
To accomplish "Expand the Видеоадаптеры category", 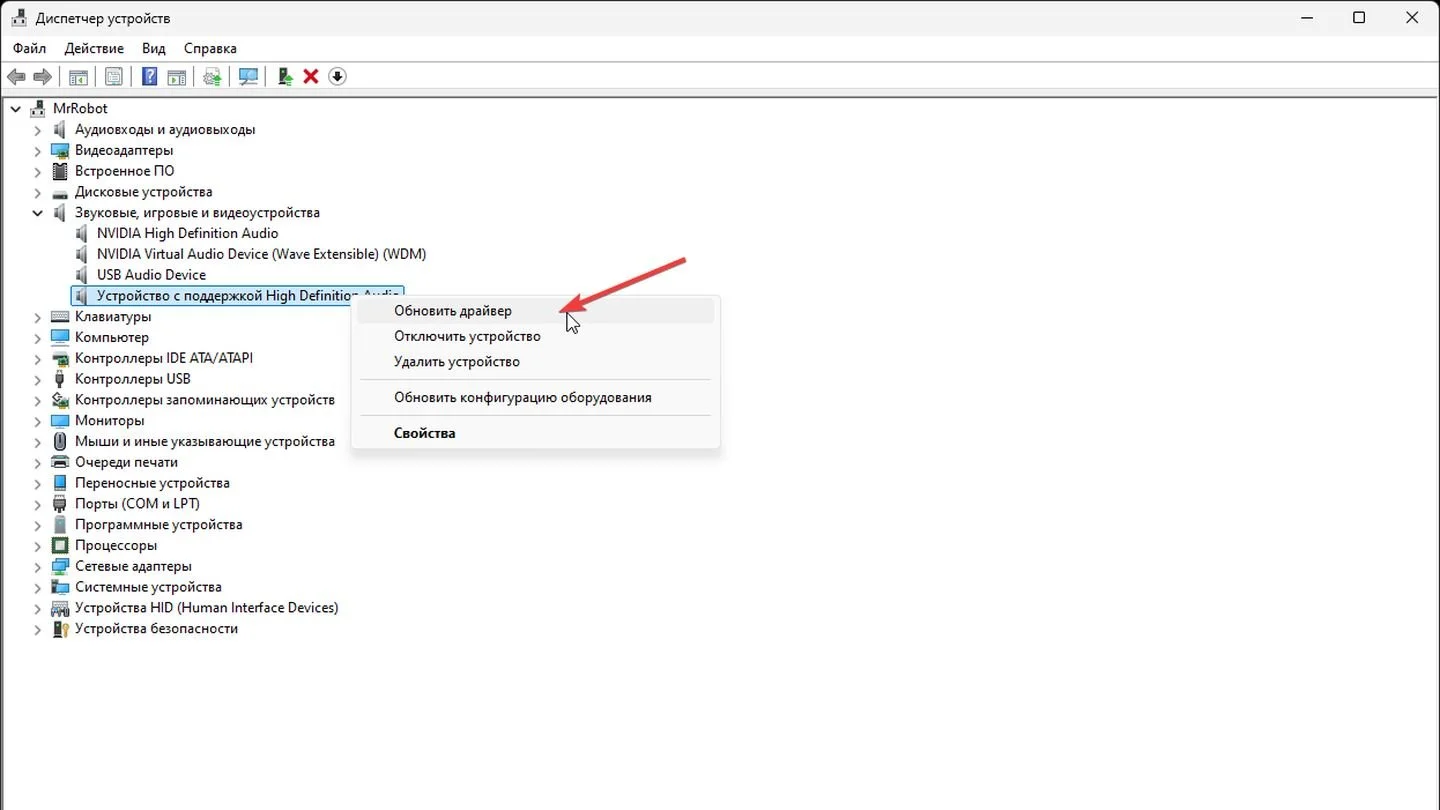I will coord(38,151).
